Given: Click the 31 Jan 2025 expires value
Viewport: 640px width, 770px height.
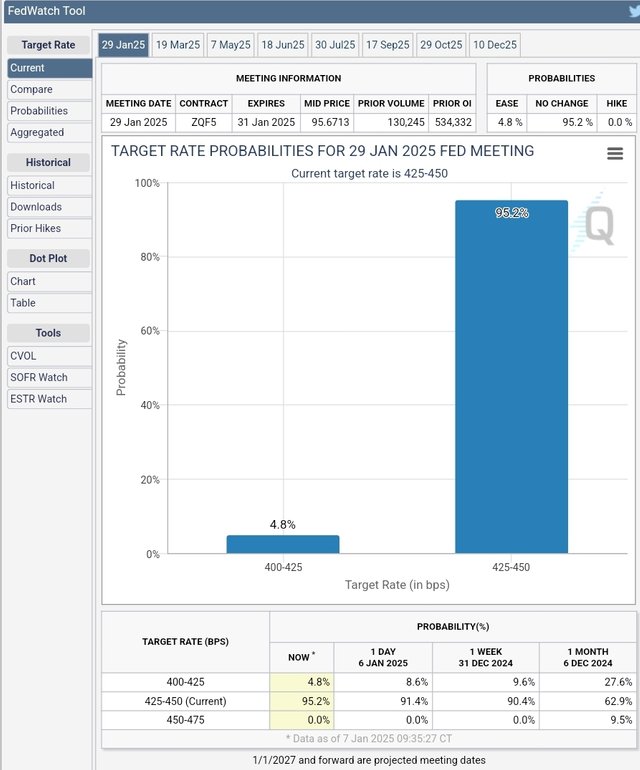Looking at the screenshot, I should (266, 122).
